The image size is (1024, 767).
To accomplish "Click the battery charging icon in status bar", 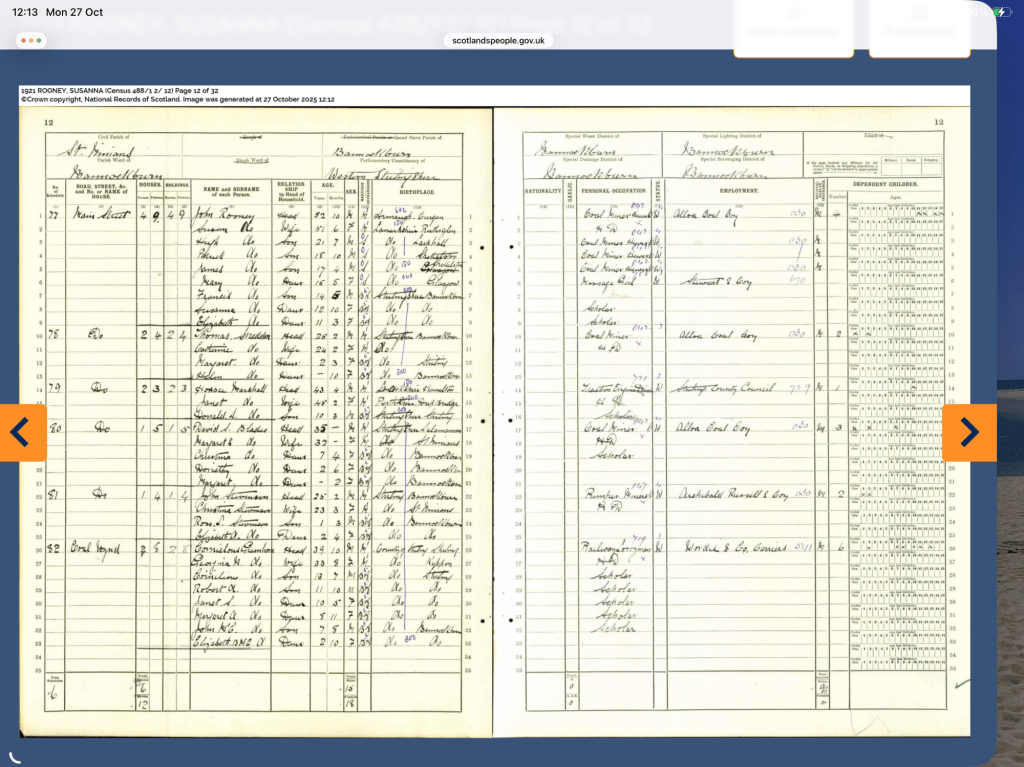I will [1001, 11].
